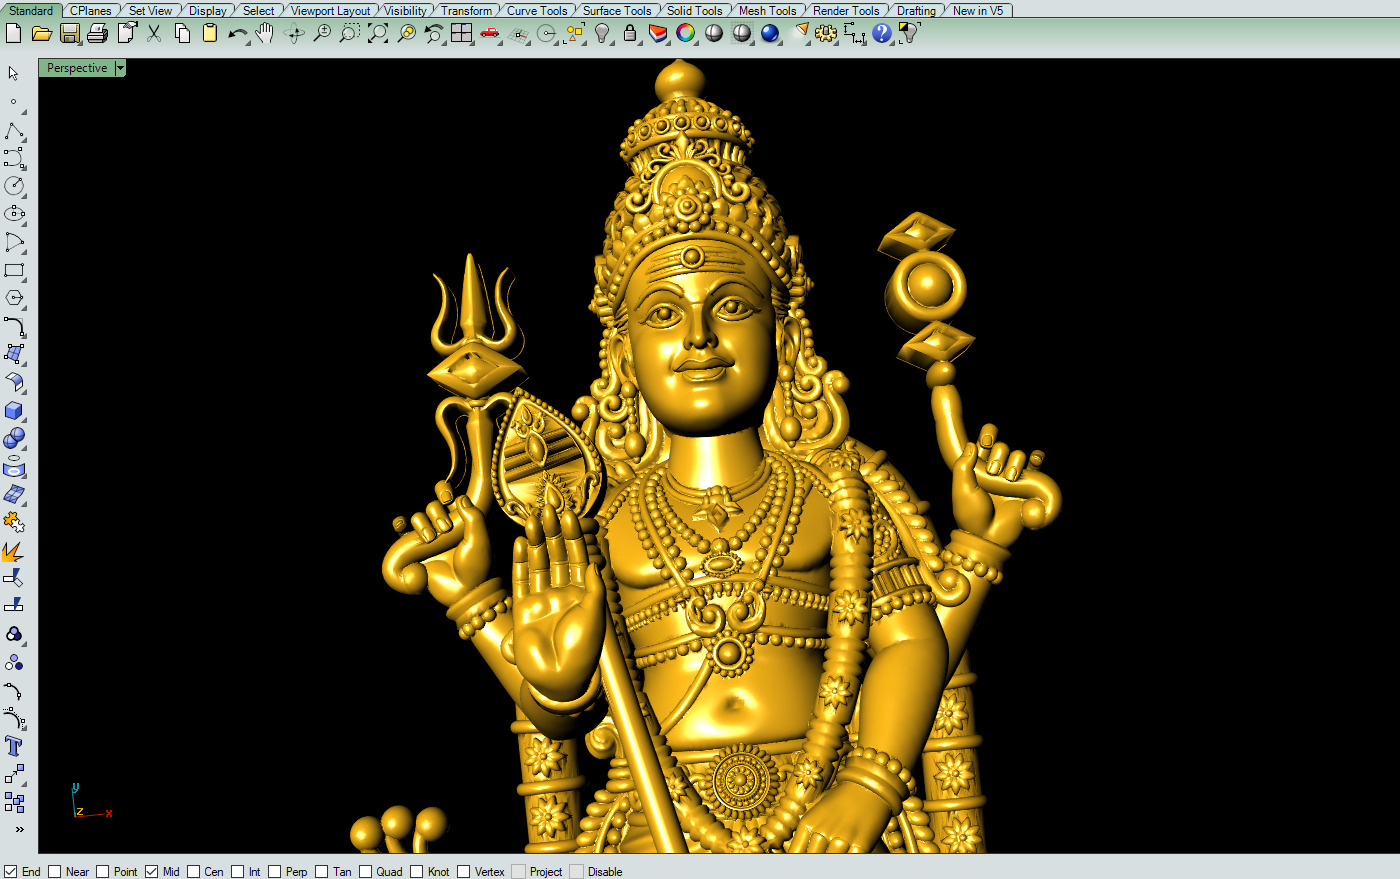Click the Zoom Window icon
Image resolution: width=1400 pixels, height=879 pixels.
(349, 33)
